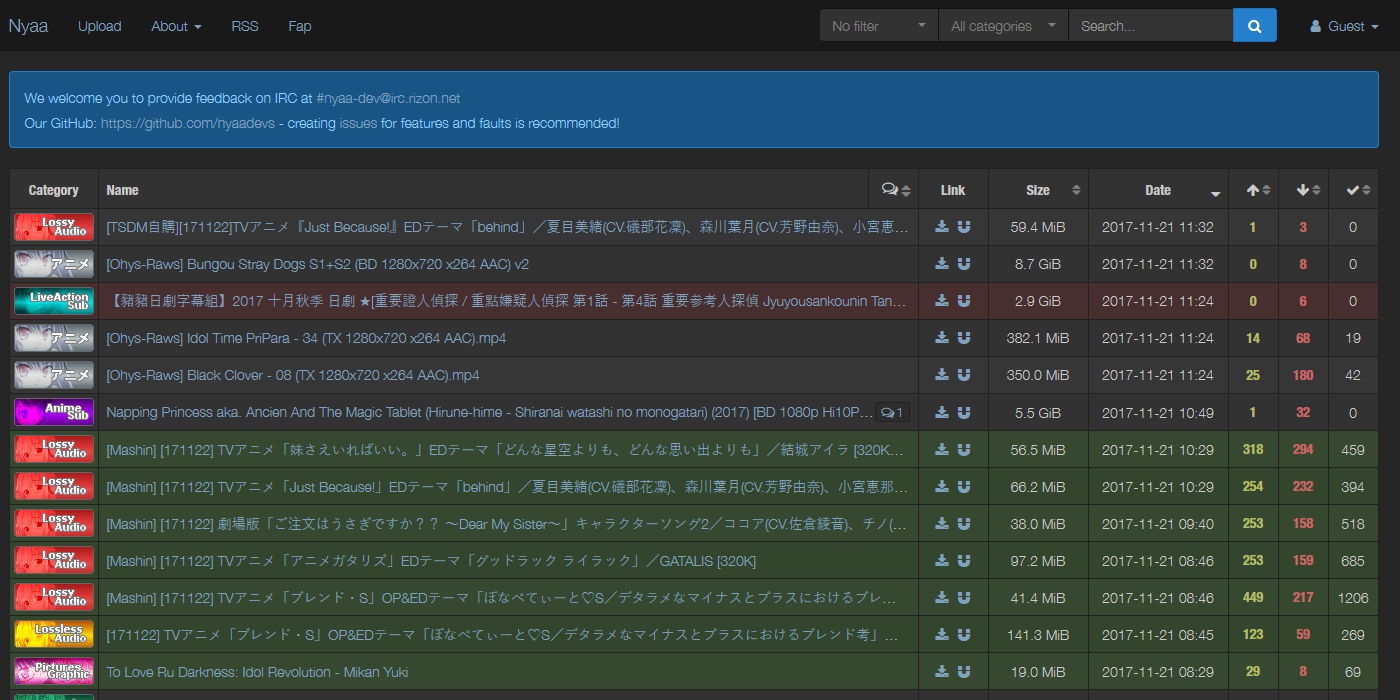1400x700 pixels.
Task: Select the Live Action Sub category icon
Action: 53,301
